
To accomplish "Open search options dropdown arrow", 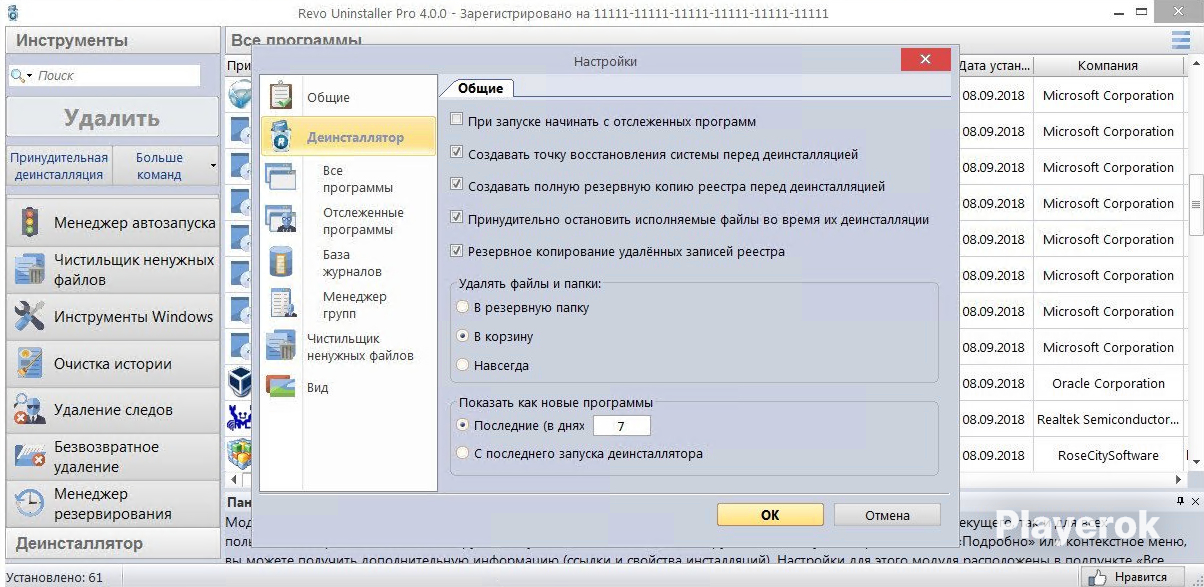I will pos(30,76).
